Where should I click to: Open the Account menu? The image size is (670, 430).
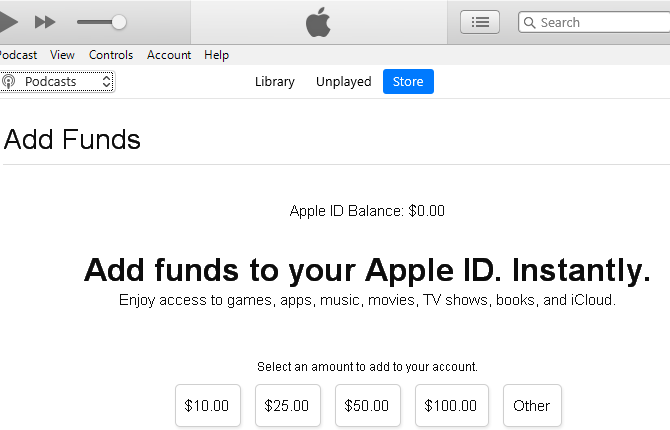(x=169, y=55)
